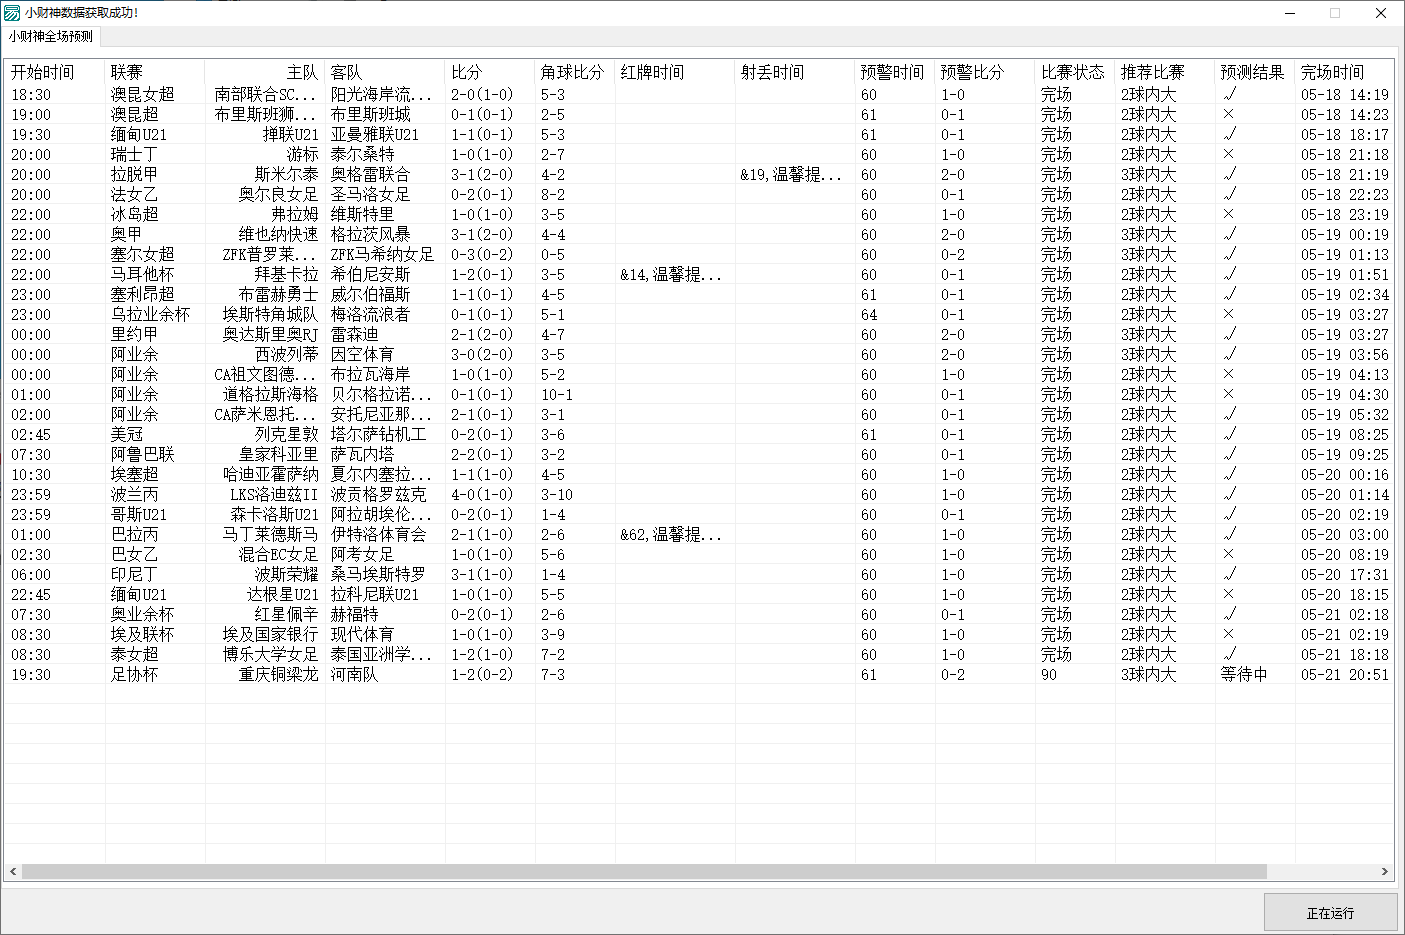This screenshot has width=1405, height=935.
Task: Click the 推荐比赛 column header
Action: coord(1164,72)
